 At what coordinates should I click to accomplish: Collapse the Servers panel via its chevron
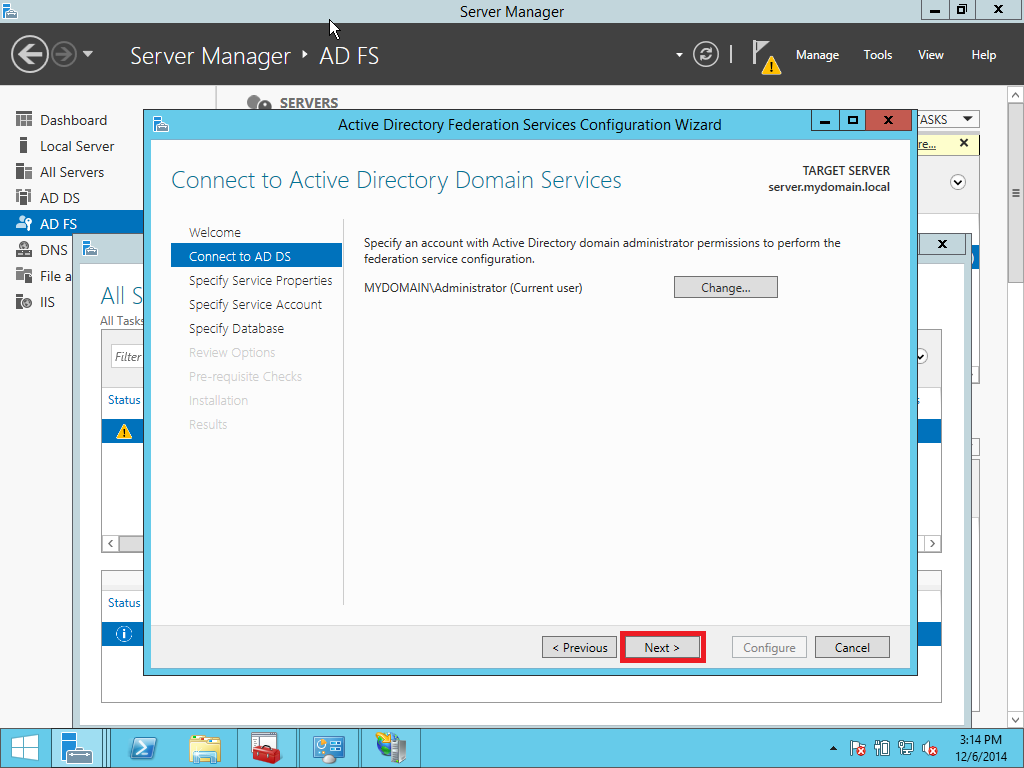[957, 181]
